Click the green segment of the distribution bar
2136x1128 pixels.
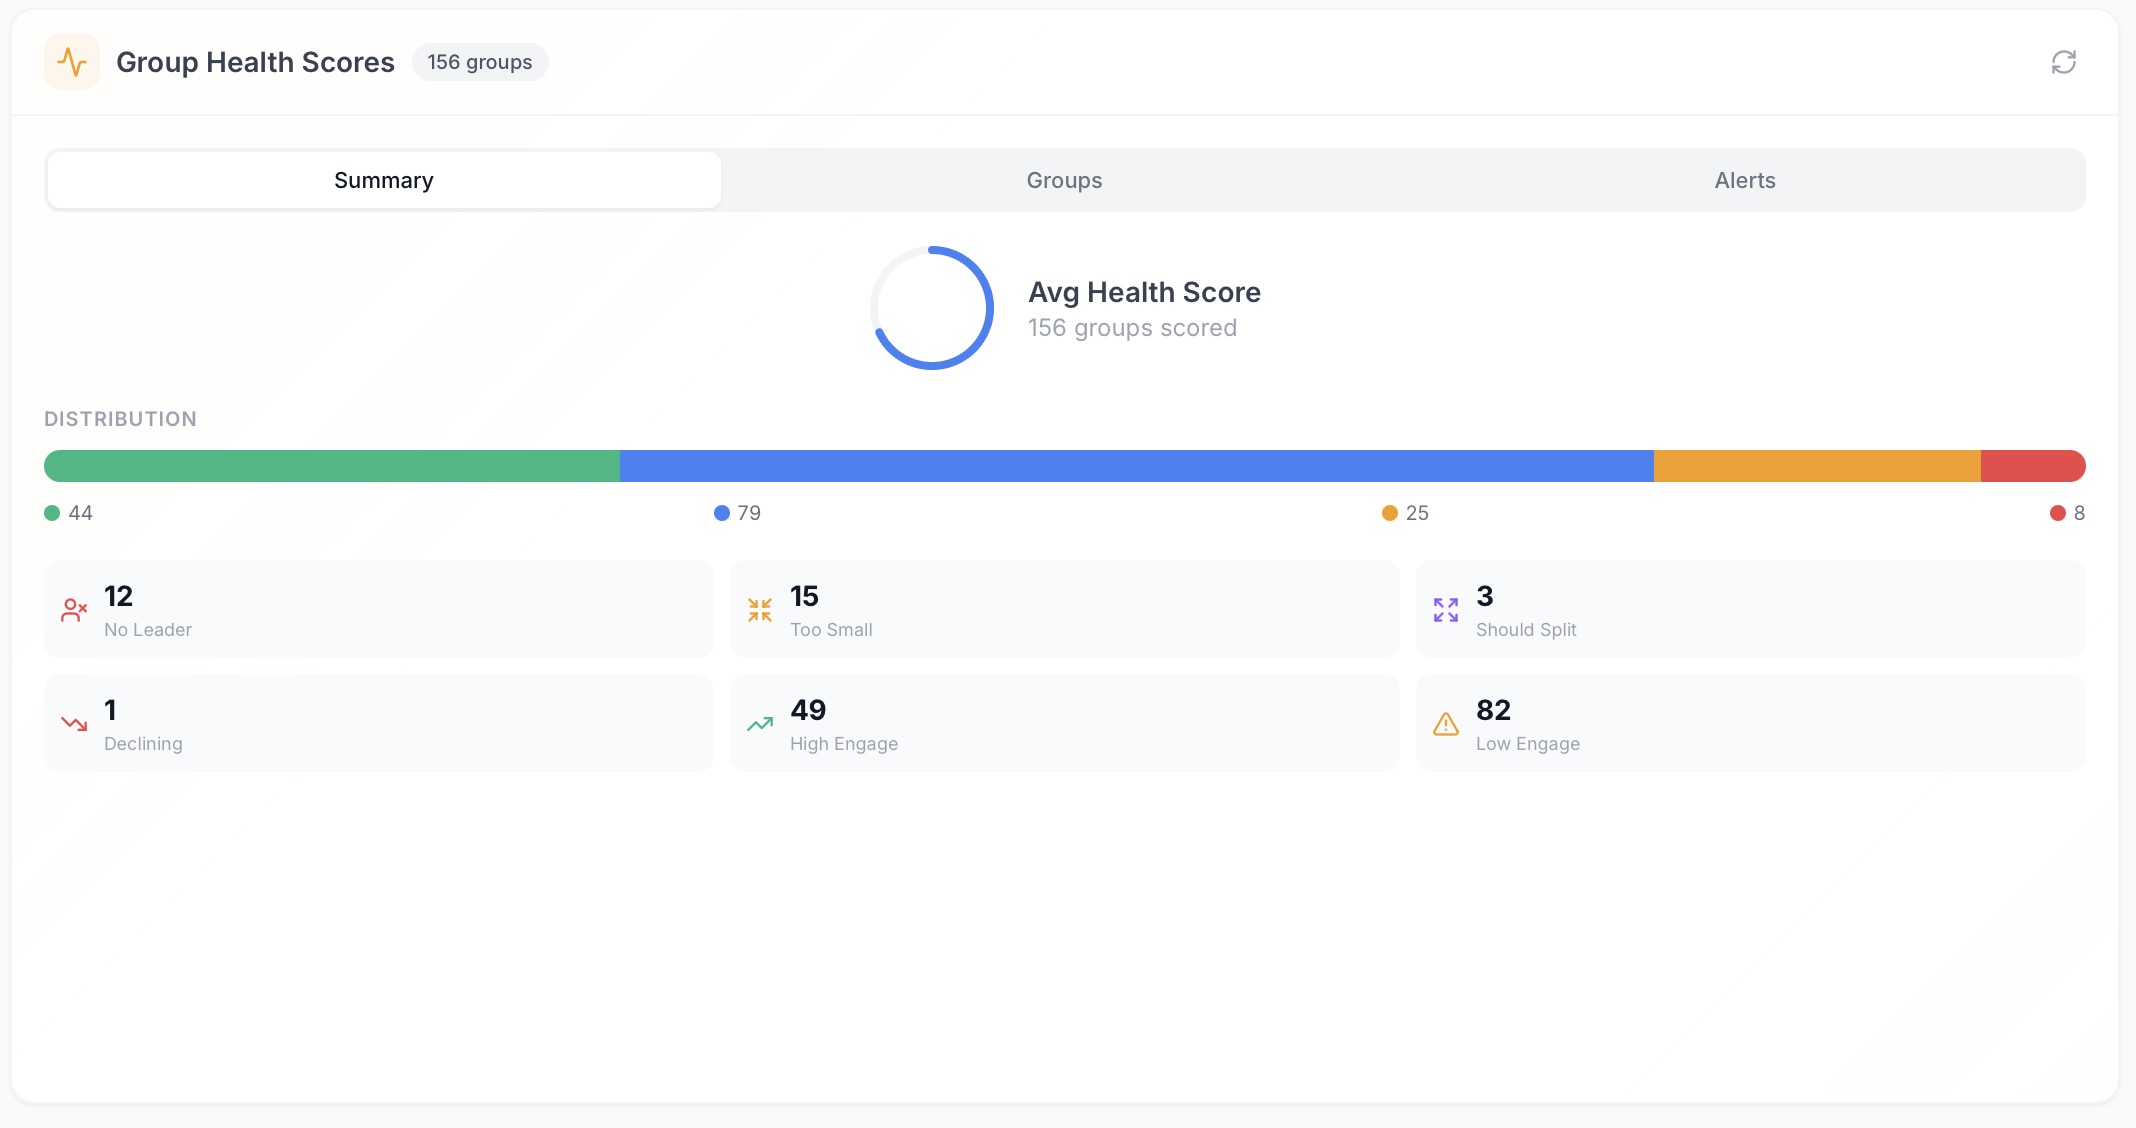[x=330, y=465]
